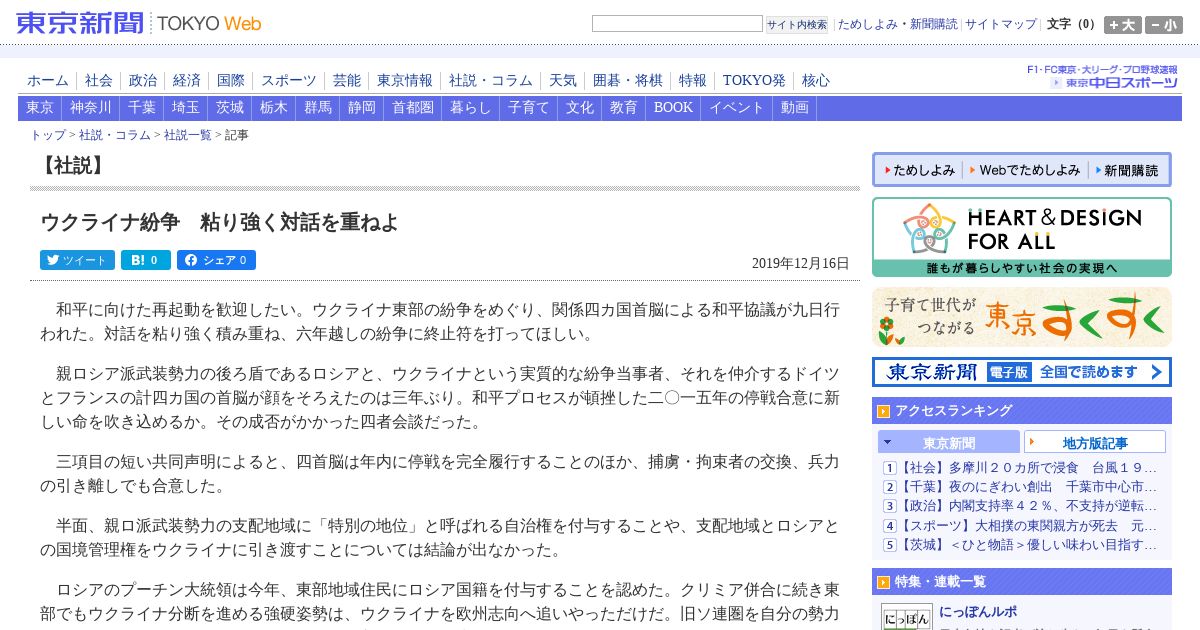Select 栃木 in the regional bar

[274, 108]
